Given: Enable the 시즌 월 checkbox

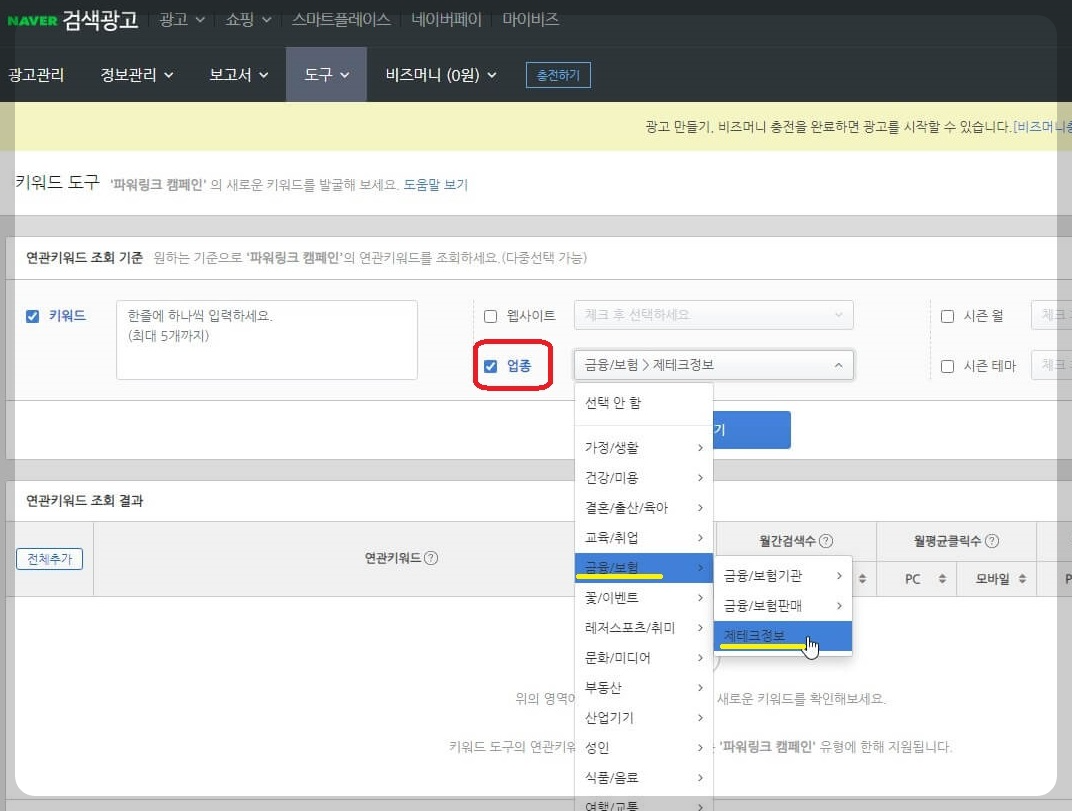Looking at the screenshot, I should point(948,316).
